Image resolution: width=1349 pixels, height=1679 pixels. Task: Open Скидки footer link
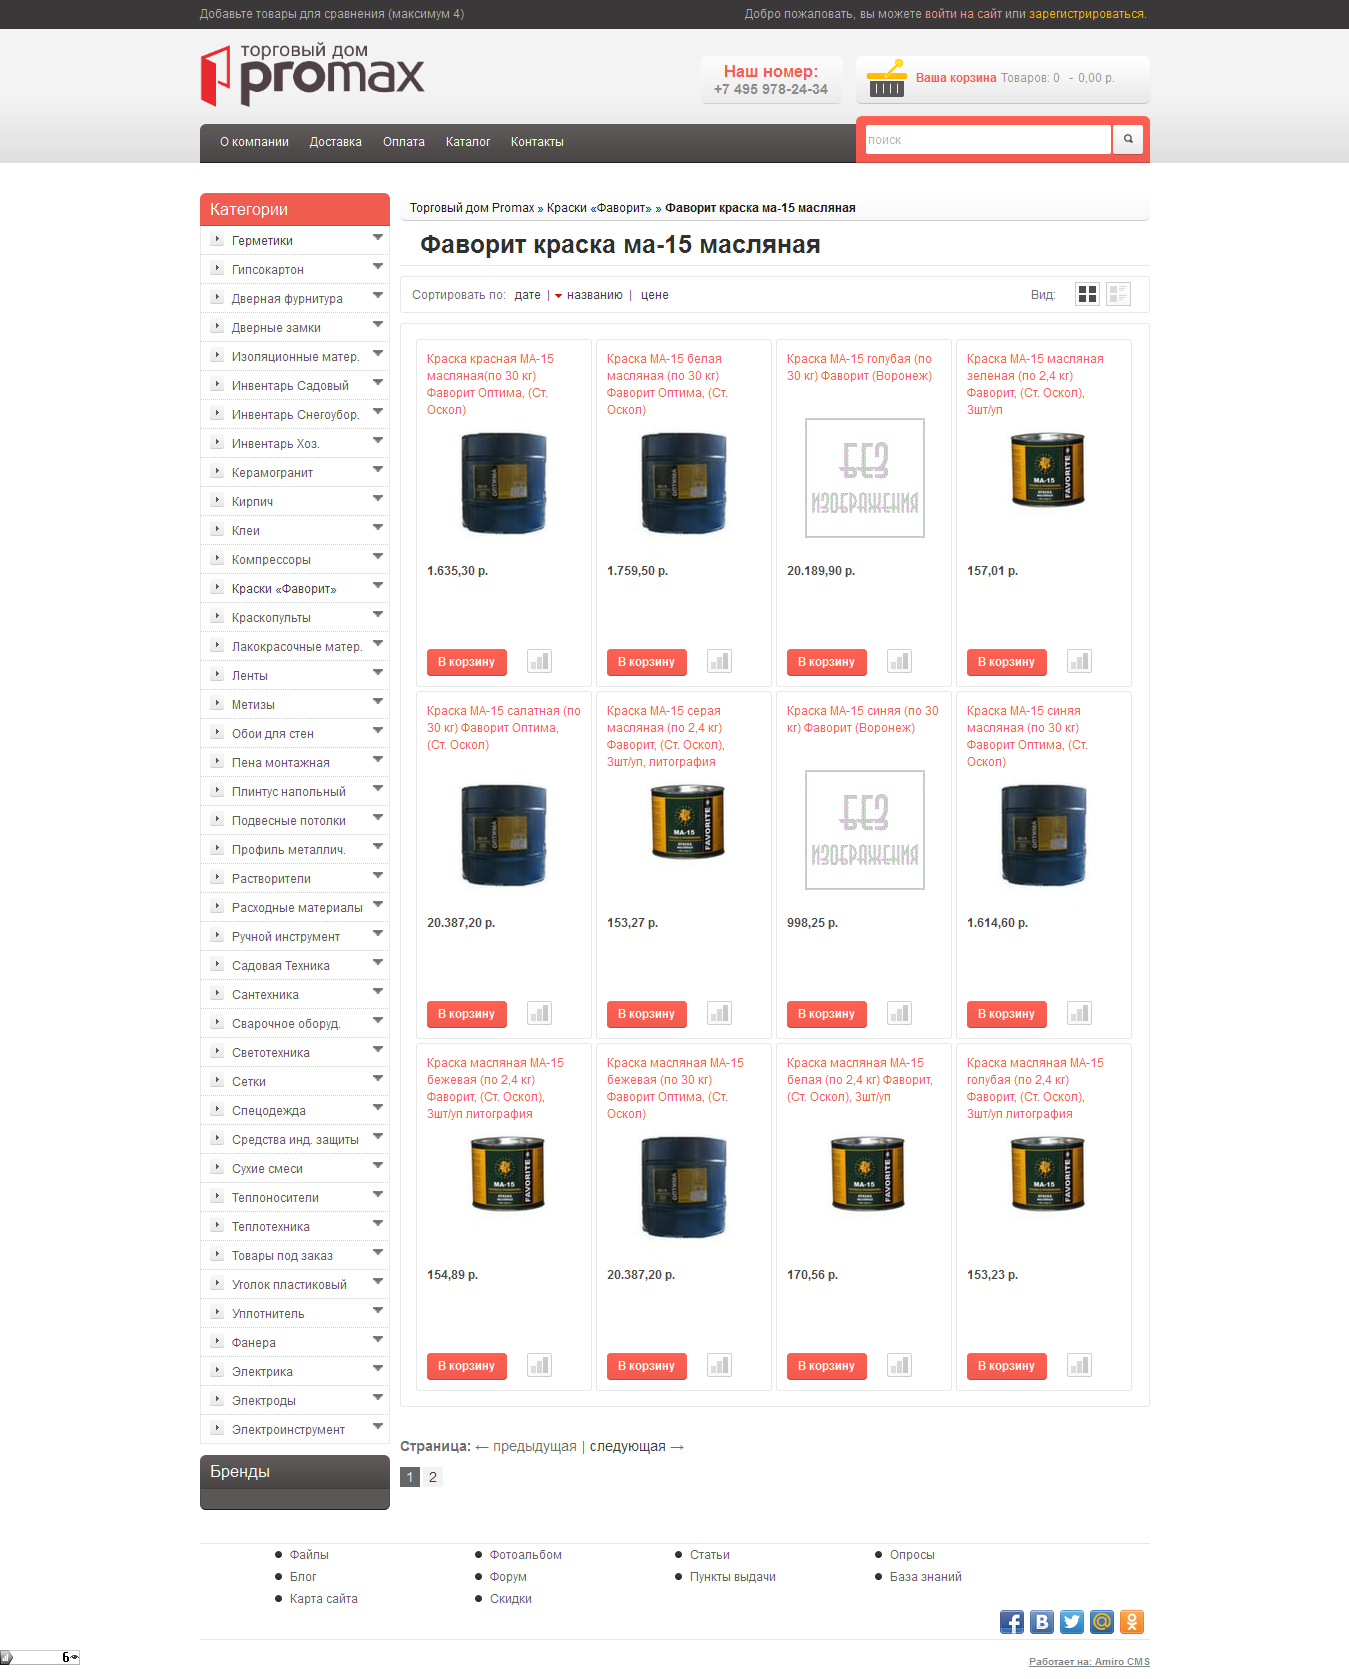(511, 1599)
